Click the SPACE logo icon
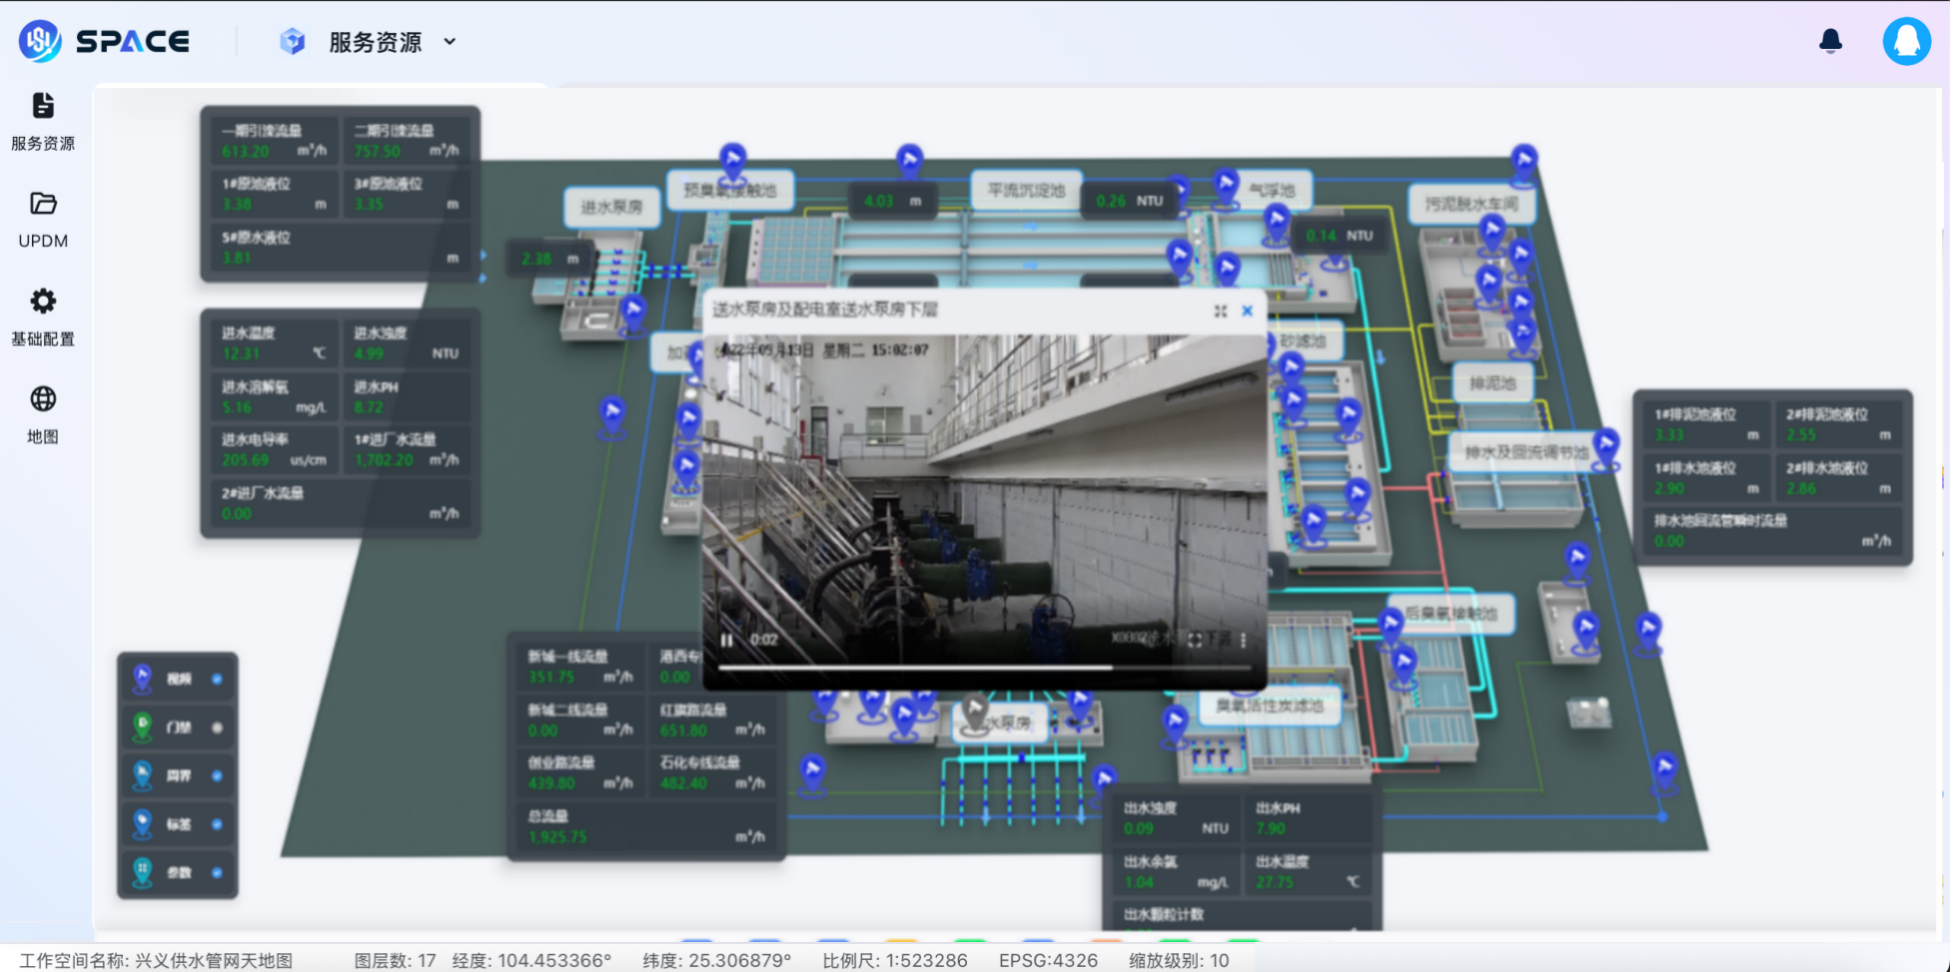 tap(40, 41)
